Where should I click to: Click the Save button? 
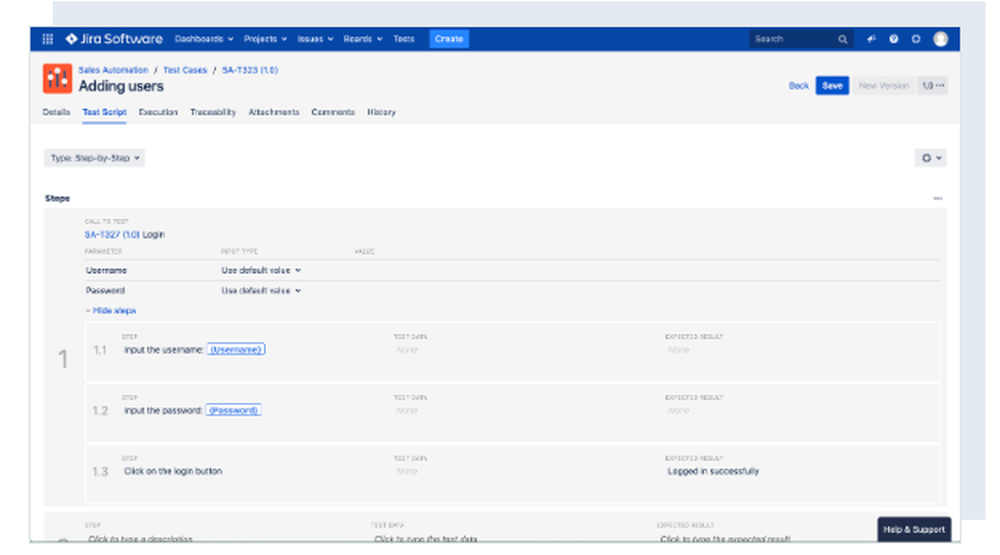pos(832,85)
